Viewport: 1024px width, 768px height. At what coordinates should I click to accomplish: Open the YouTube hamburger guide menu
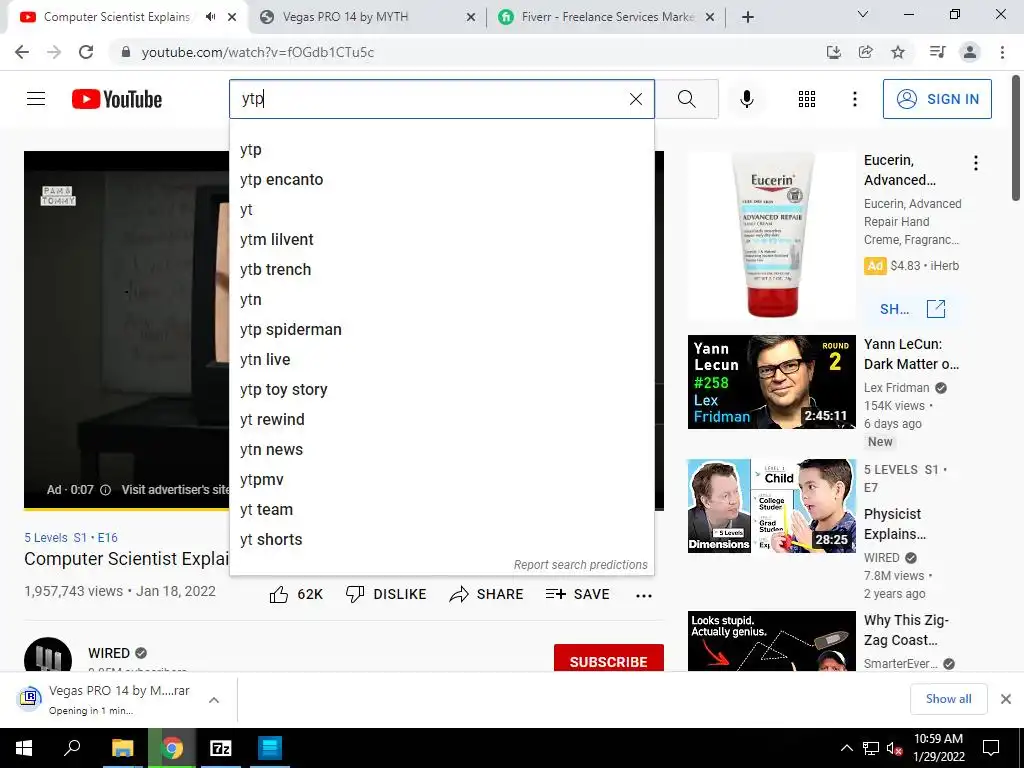[36, 99]
